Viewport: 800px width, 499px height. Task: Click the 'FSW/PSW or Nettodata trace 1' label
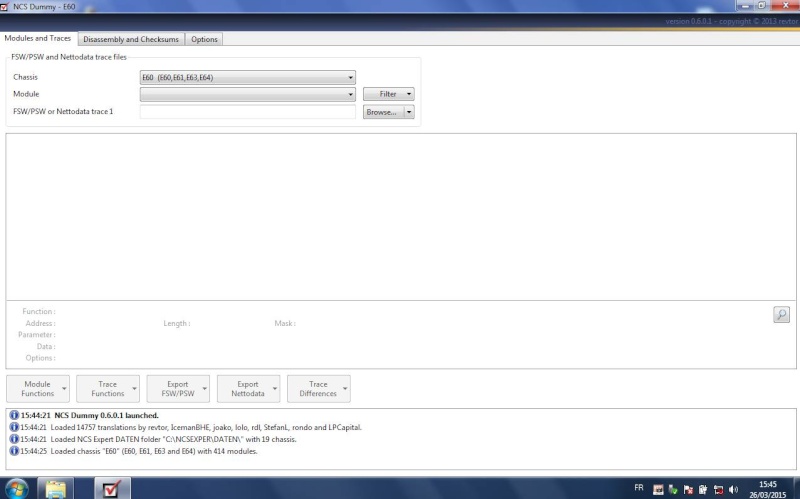(63, 111)
